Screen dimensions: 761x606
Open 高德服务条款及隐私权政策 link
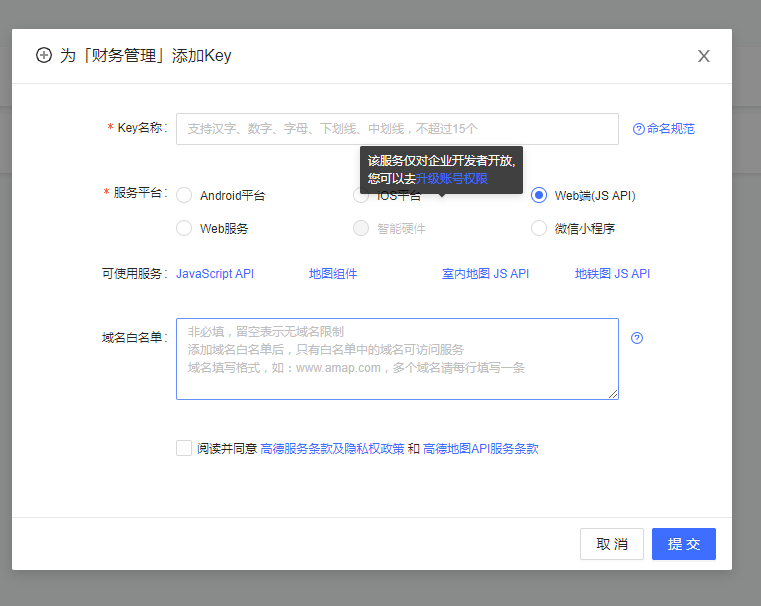pyautogui.click(x=332, y=449)
